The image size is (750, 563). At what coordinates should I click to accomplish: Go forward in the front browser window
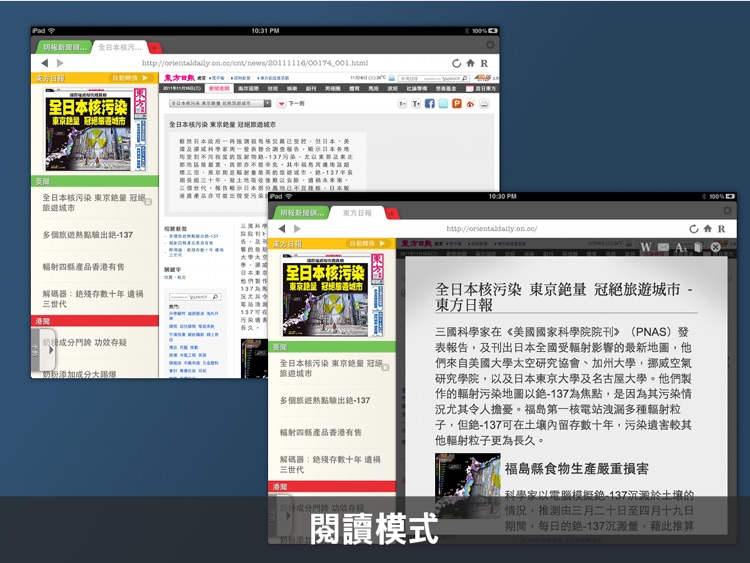pos(297,229)
